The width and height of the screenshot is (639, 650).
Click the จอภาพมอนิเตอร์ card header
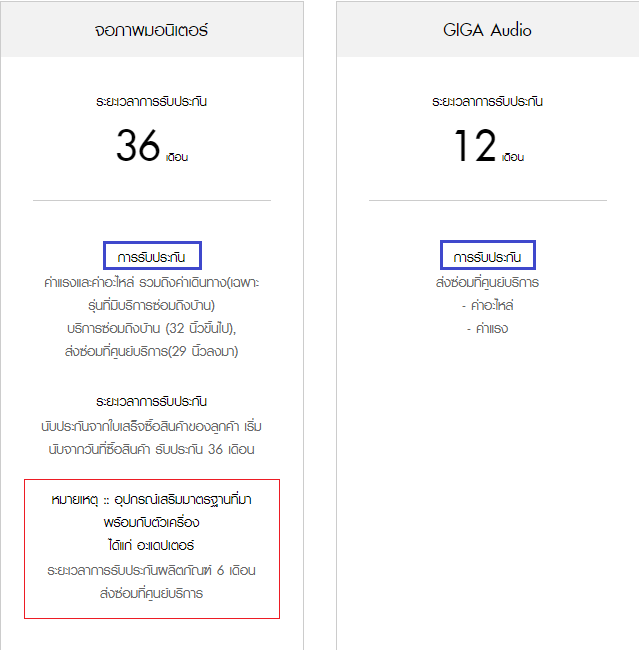coord(152,29)
